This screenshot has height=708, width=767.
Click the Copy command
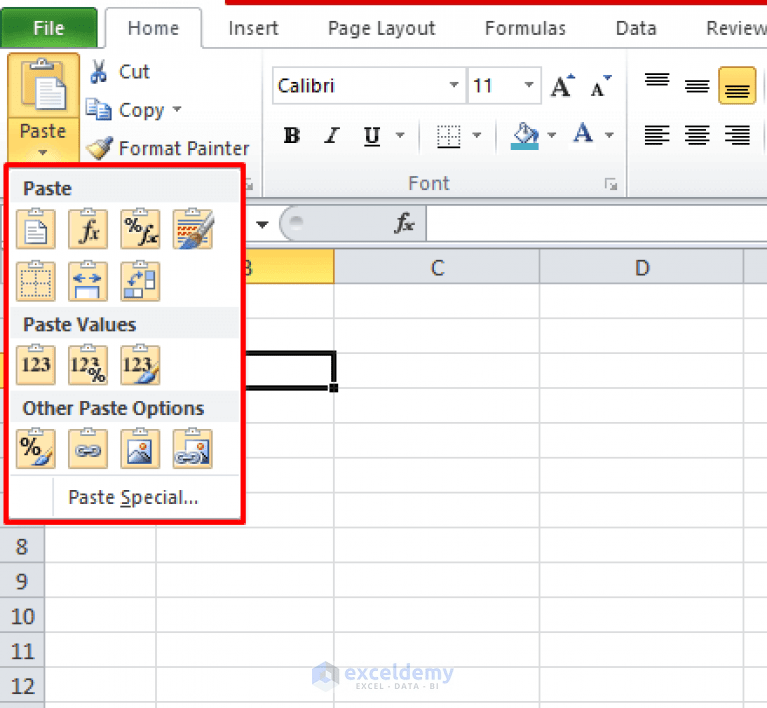tap(126, 110)
